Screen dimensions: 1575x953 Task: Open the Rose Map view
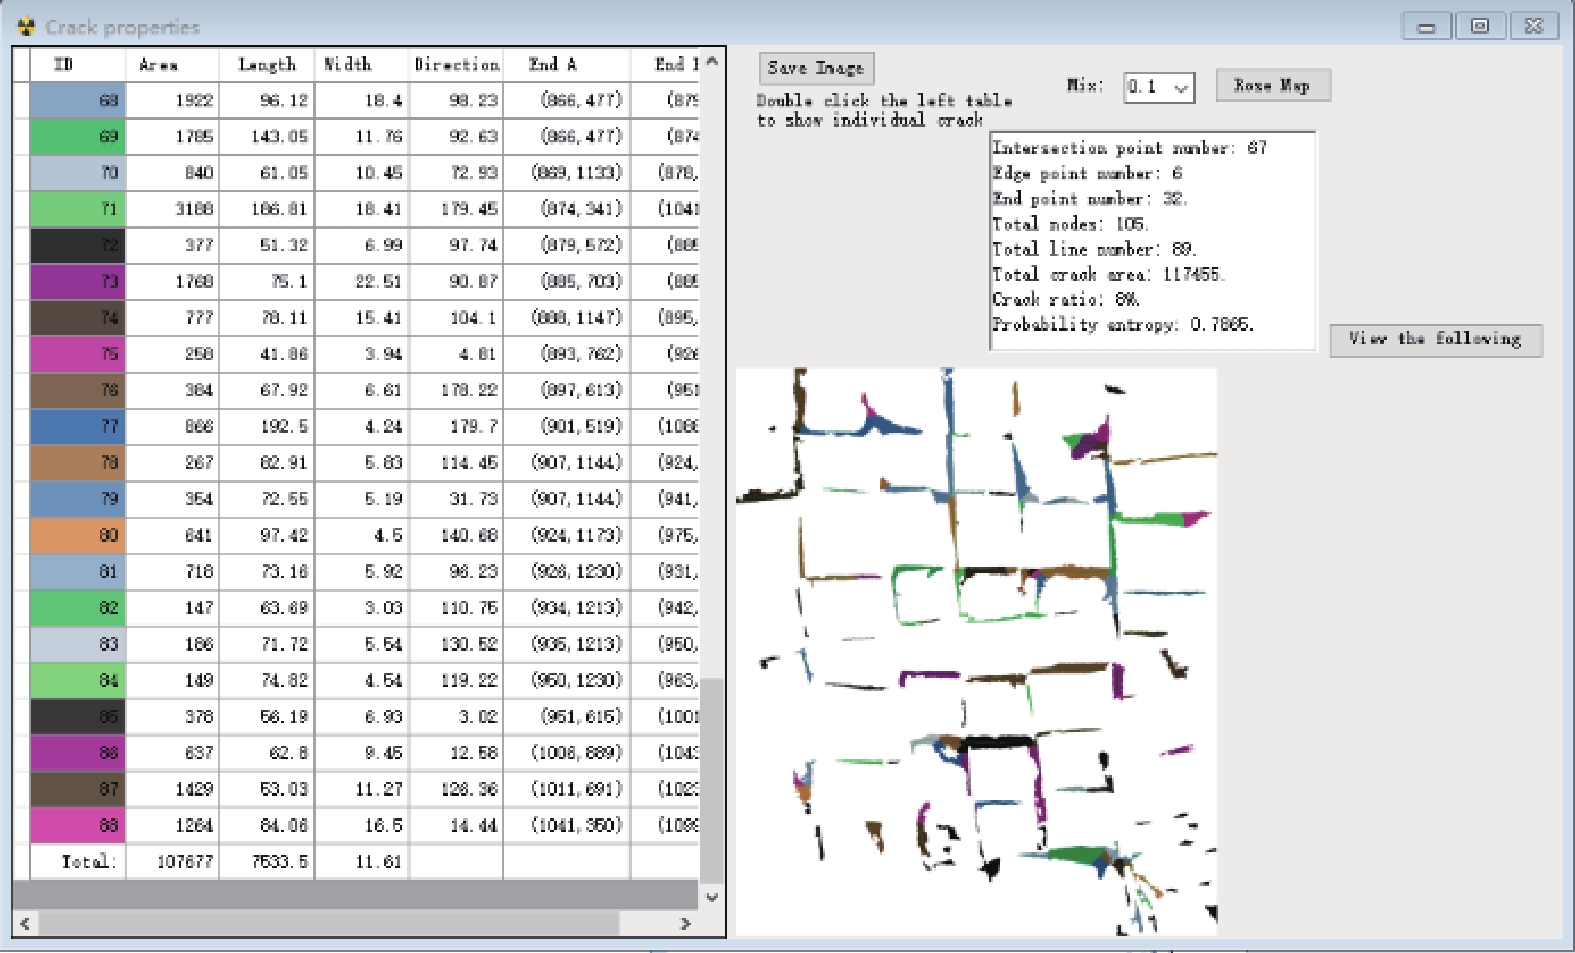click(1273, 86)
